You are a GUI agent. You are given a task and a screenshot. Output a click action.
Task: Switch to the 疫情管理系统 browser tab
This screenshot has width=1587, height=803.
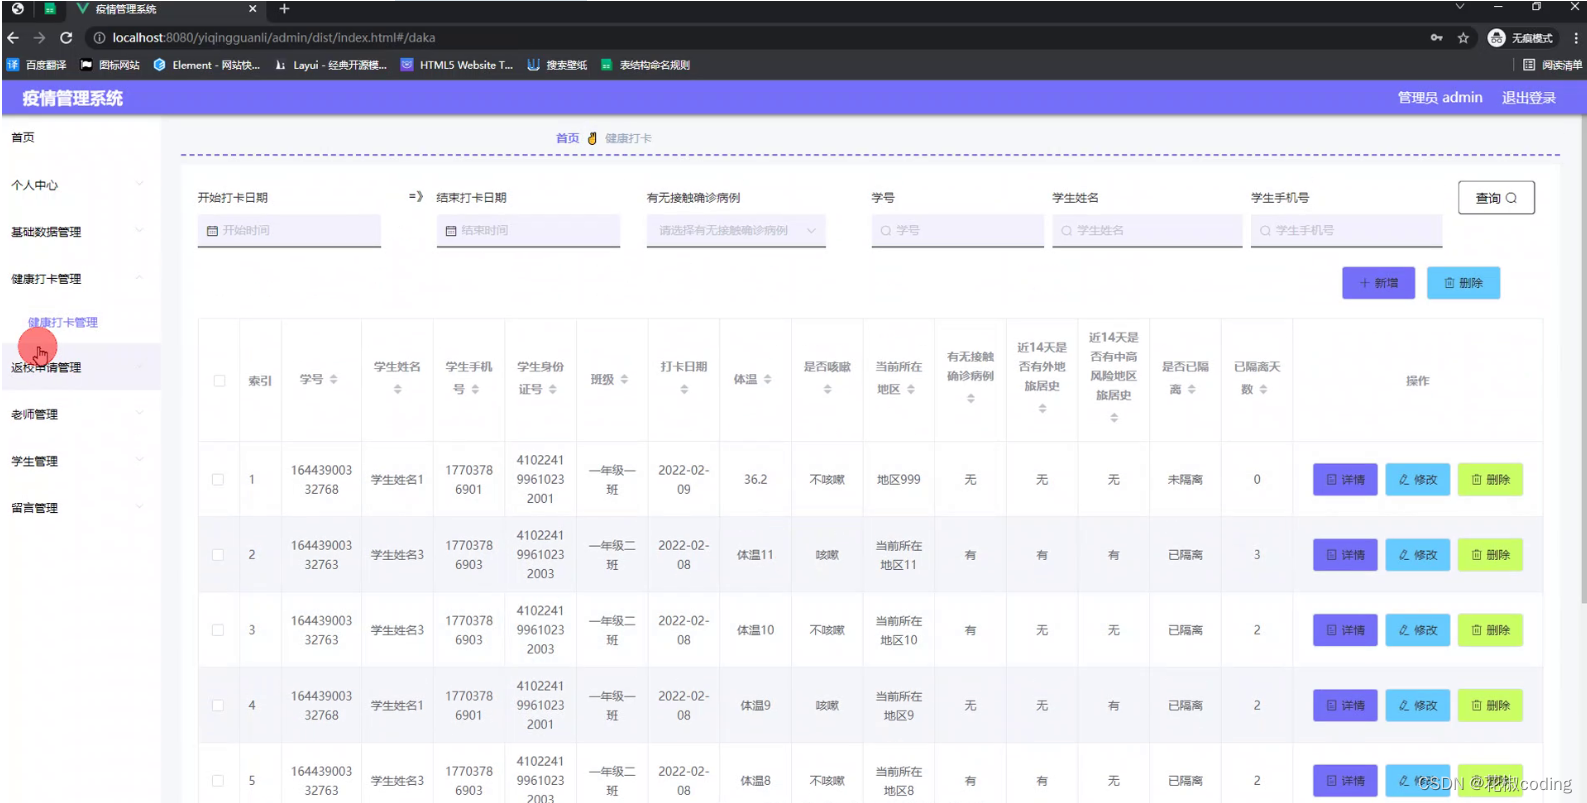coord(166,9)
